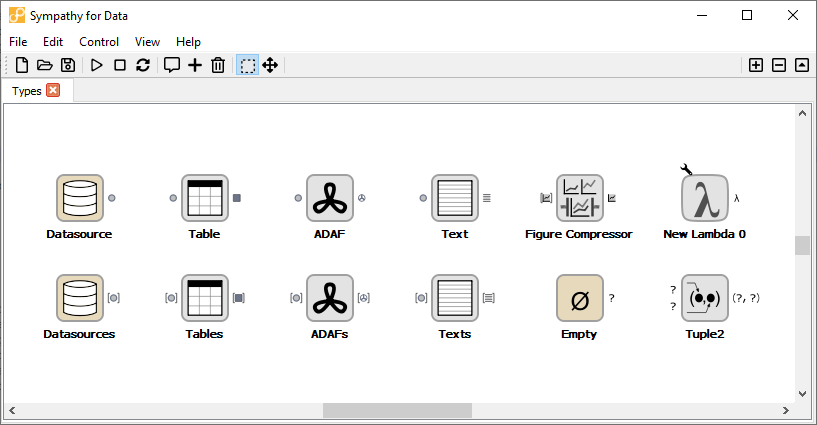The image size is (817, 425).
Task: Click the New flow document icon
Action: click(x=22, y=65)
